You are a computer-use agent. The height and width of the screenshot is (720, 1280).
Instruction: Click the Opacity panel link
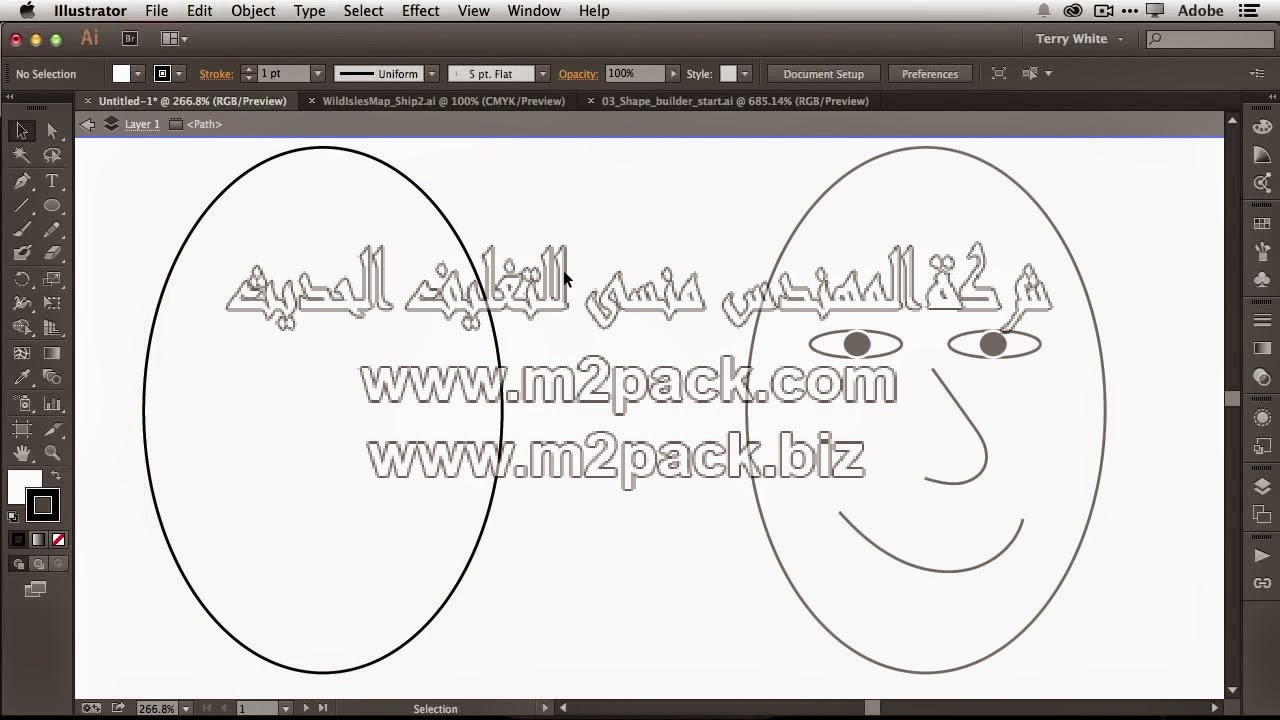click(578, 74)
